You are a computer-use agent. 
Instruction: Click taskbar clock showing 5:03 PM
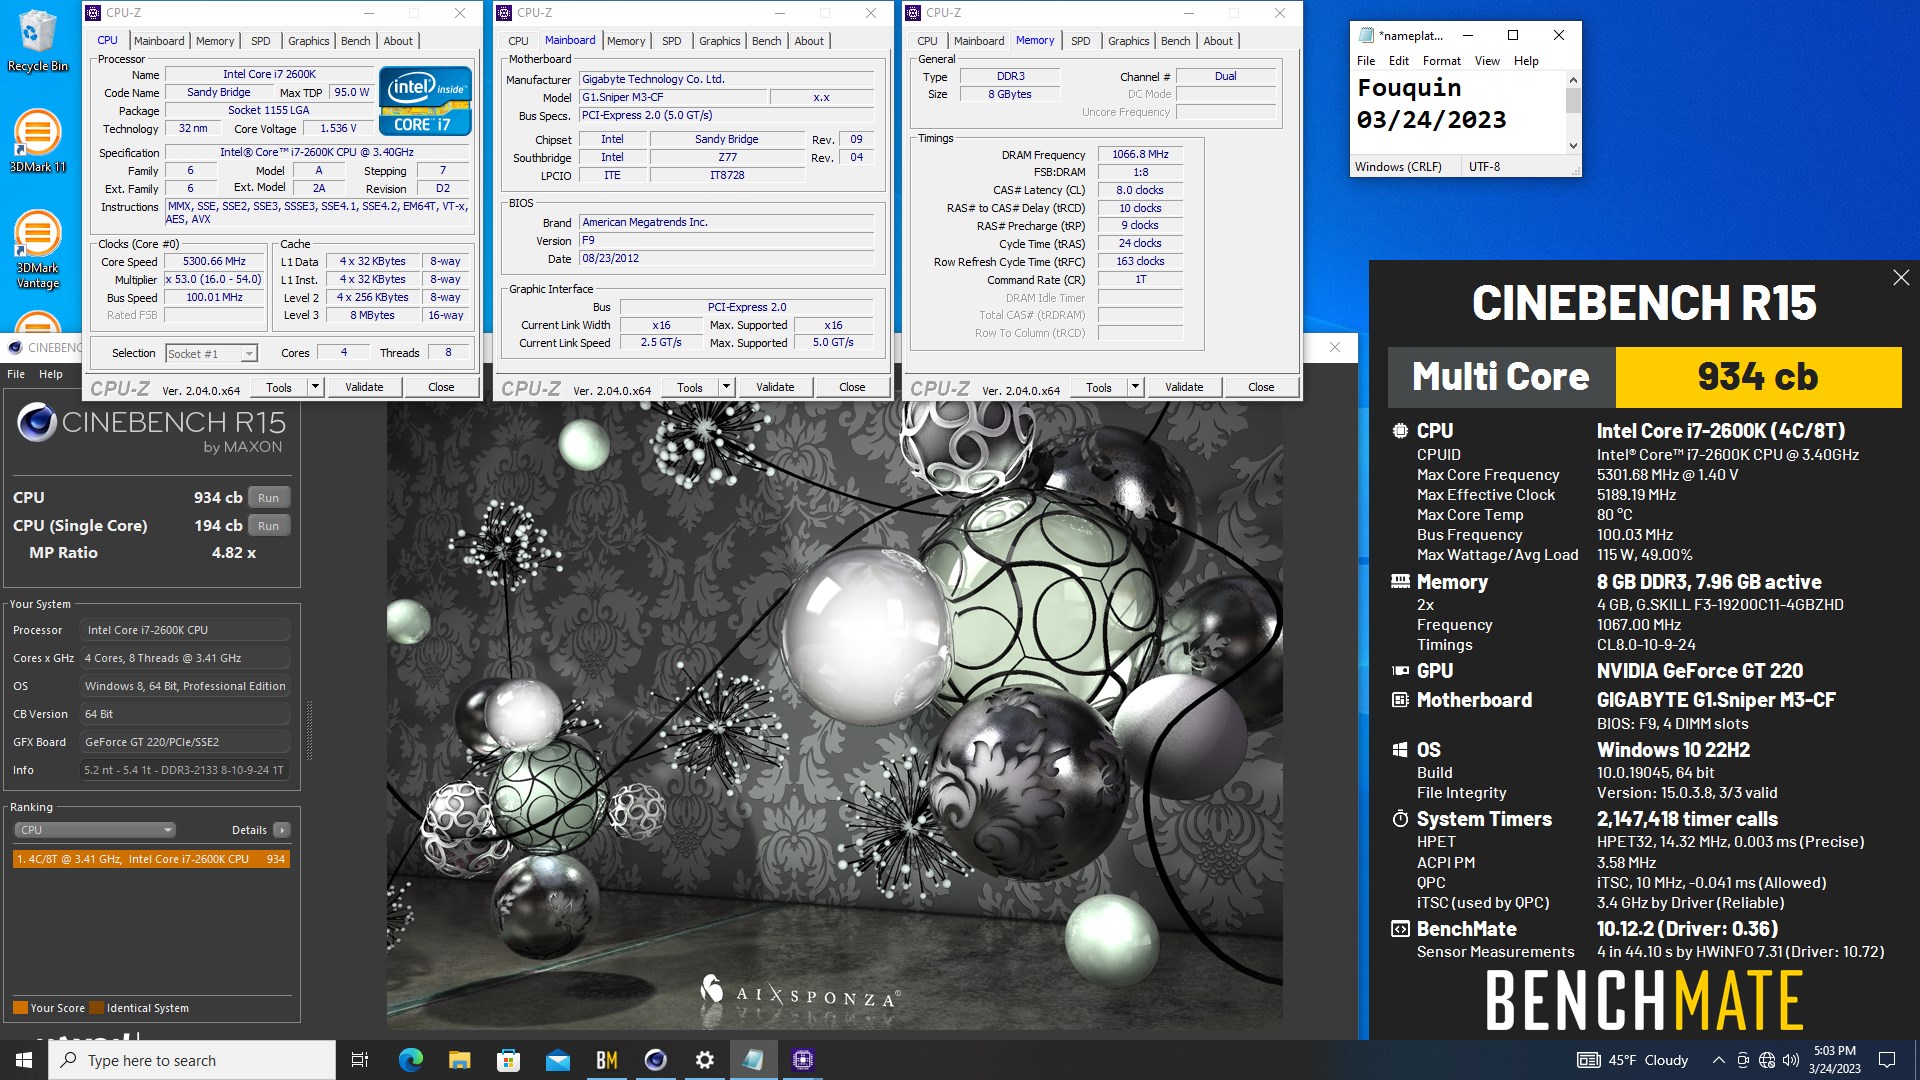(1834, 1060)
